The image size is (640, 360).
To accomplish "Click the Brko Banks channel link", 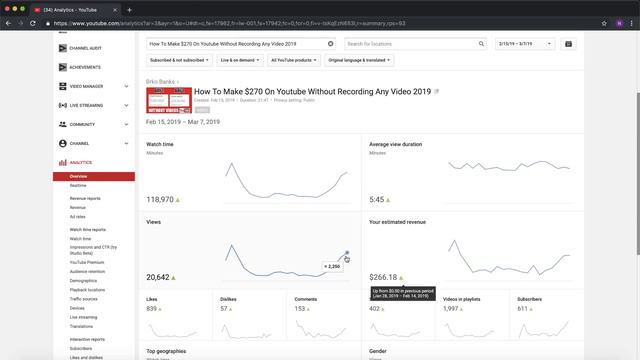I will pyautogui.click(x=160, y=82).
